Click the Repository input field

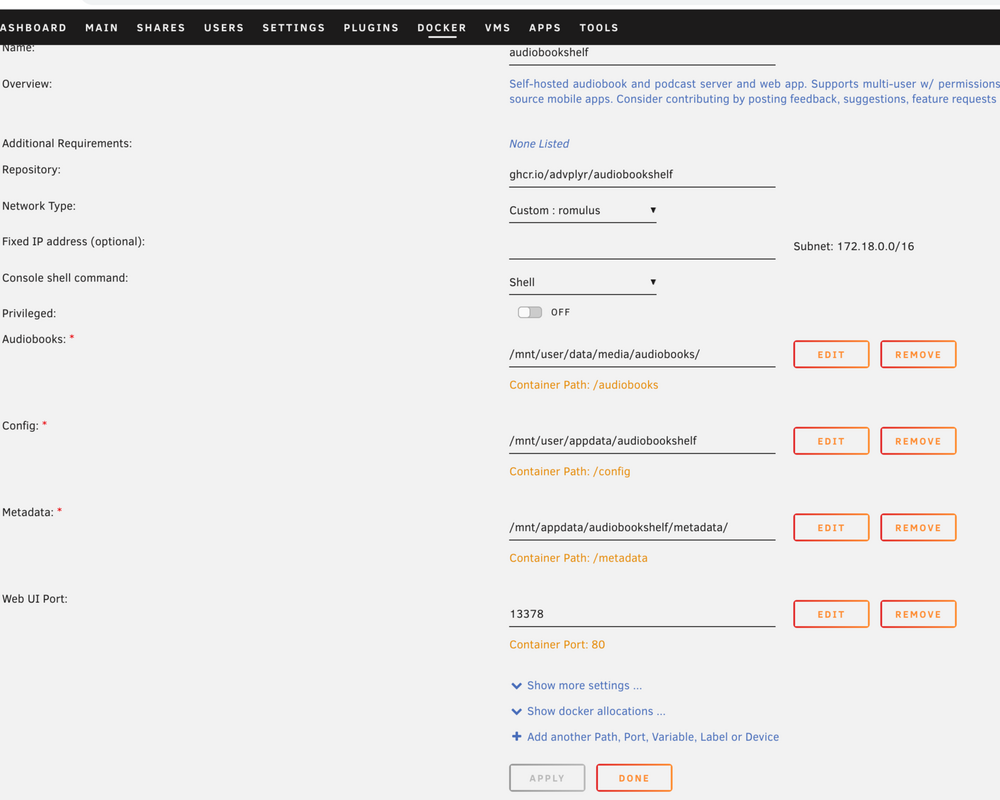pos(642,175)
